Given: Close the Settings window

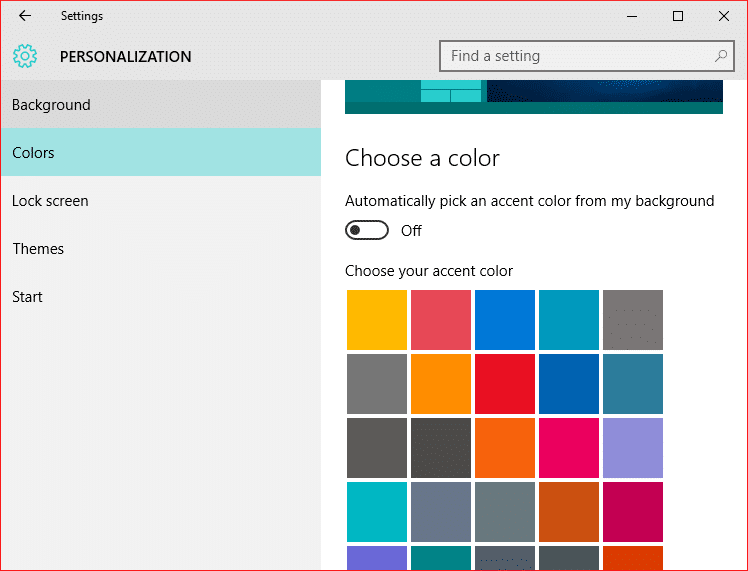Looking at the screenshot, I should pos(723,16).
